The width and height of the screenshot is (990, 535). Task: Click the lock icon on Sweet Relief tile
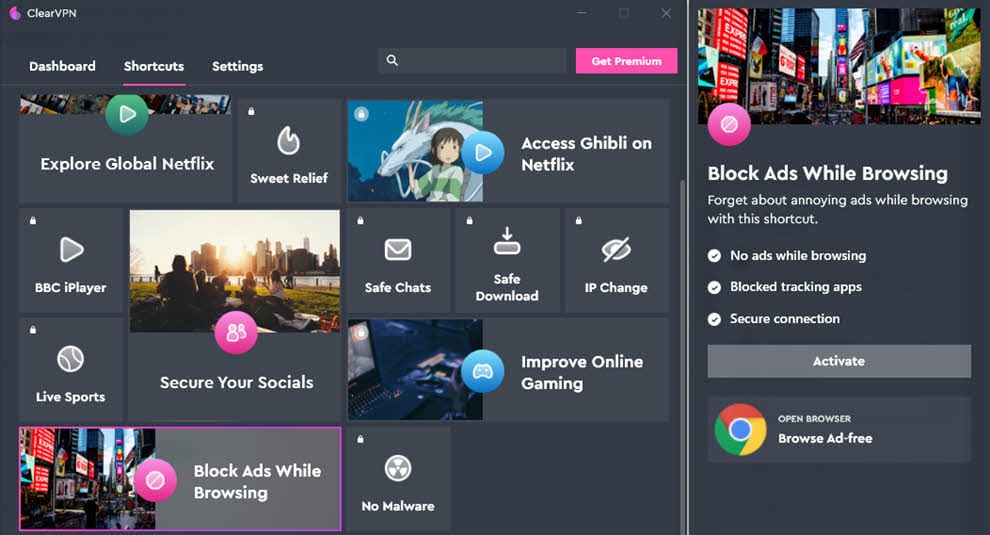pos(251,111)
